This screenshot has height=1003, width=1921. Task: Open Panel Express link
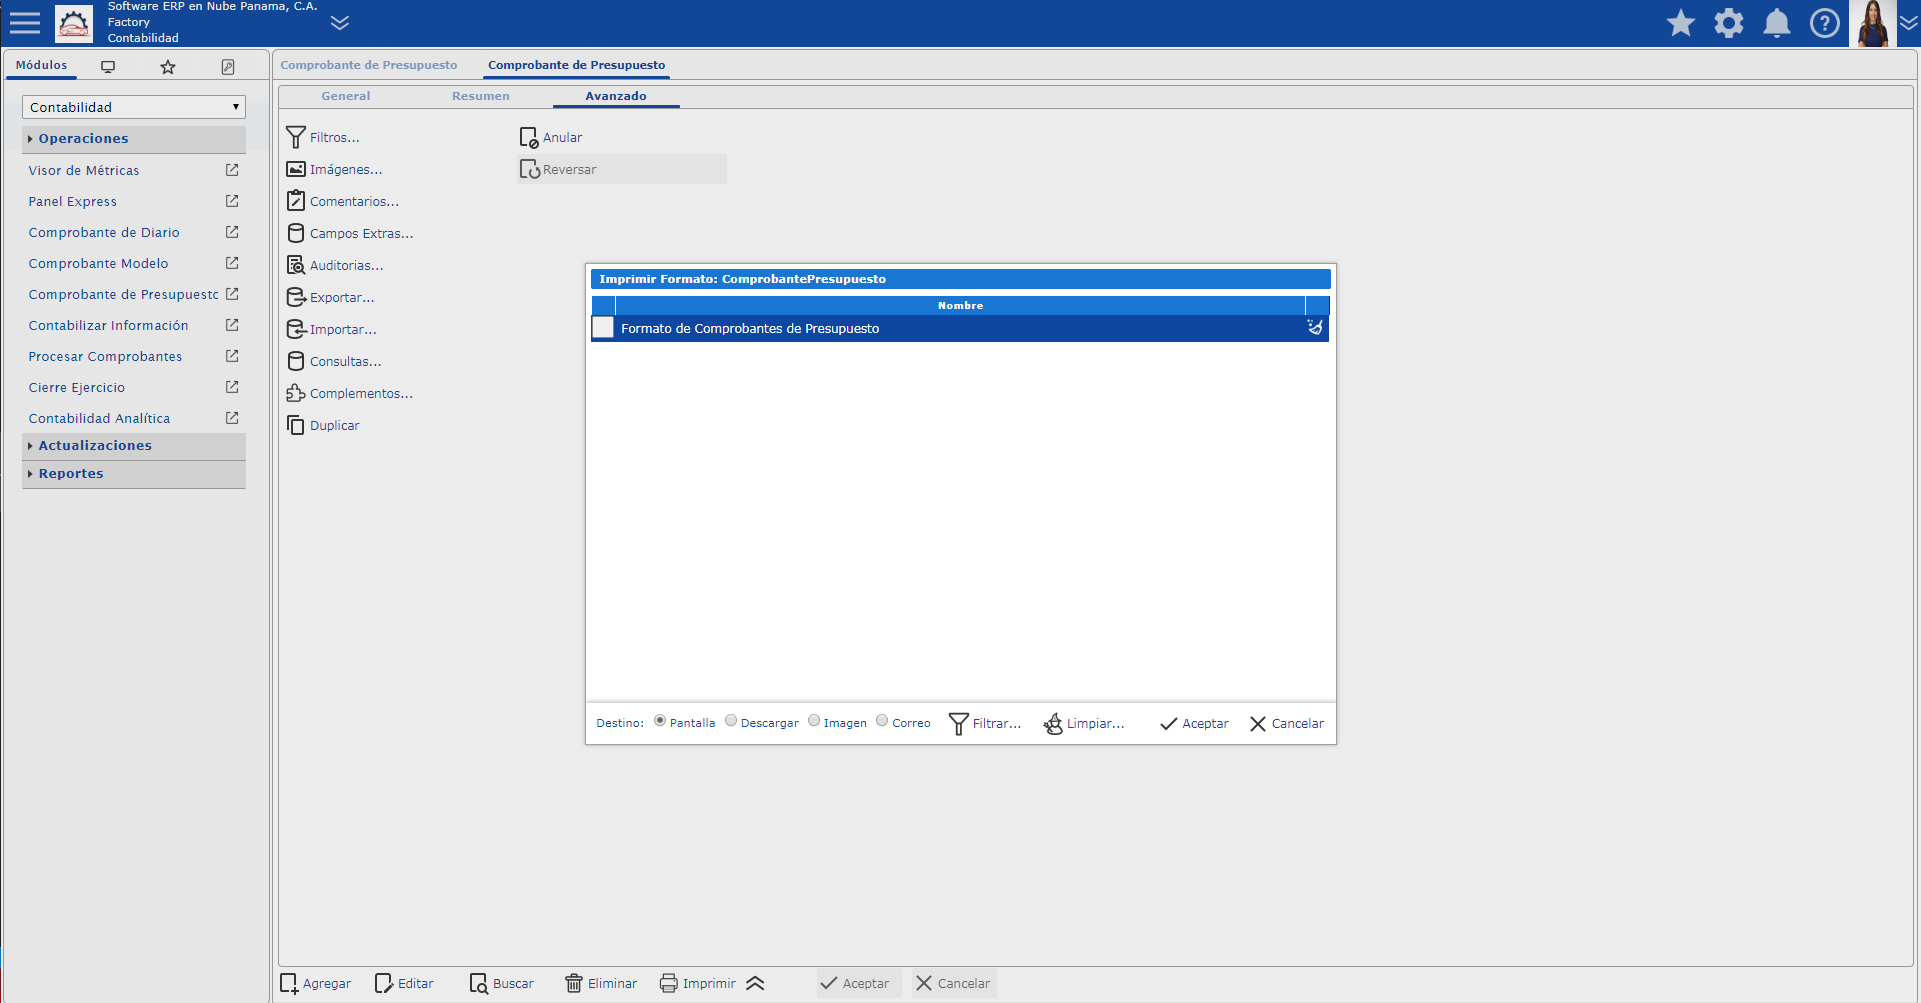click(73, 202)
